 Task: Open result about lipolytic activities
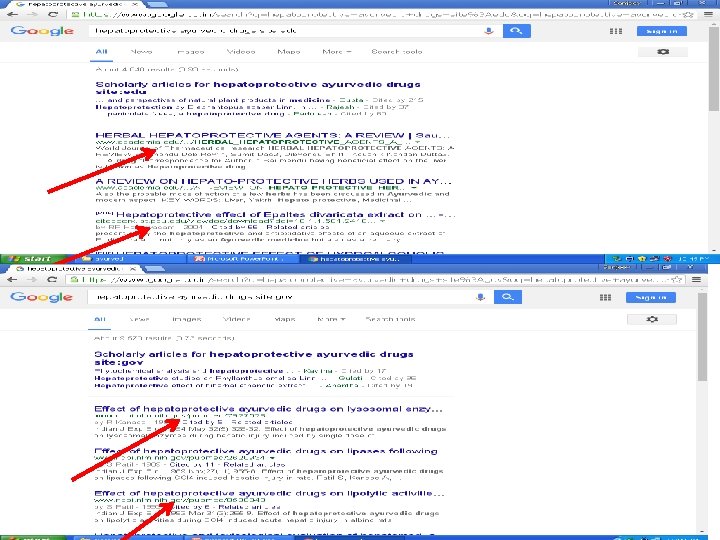[x=269, y=493]
